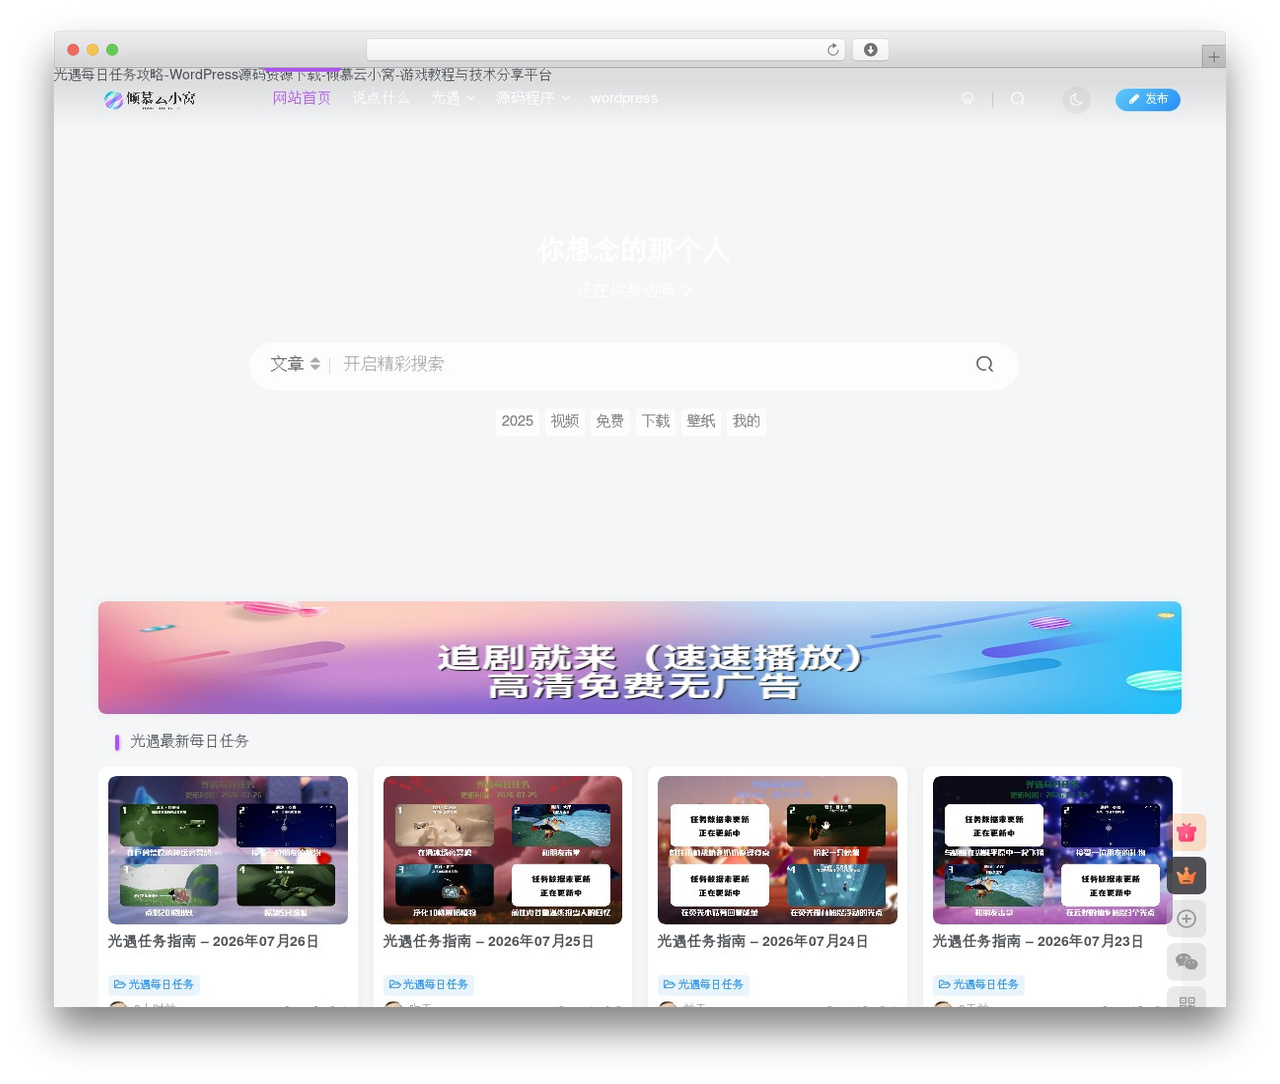Open the 追剧就来 advertisement banner
The width and height of the screenshot is (1280, 1084).
click(x=640, y=658)
